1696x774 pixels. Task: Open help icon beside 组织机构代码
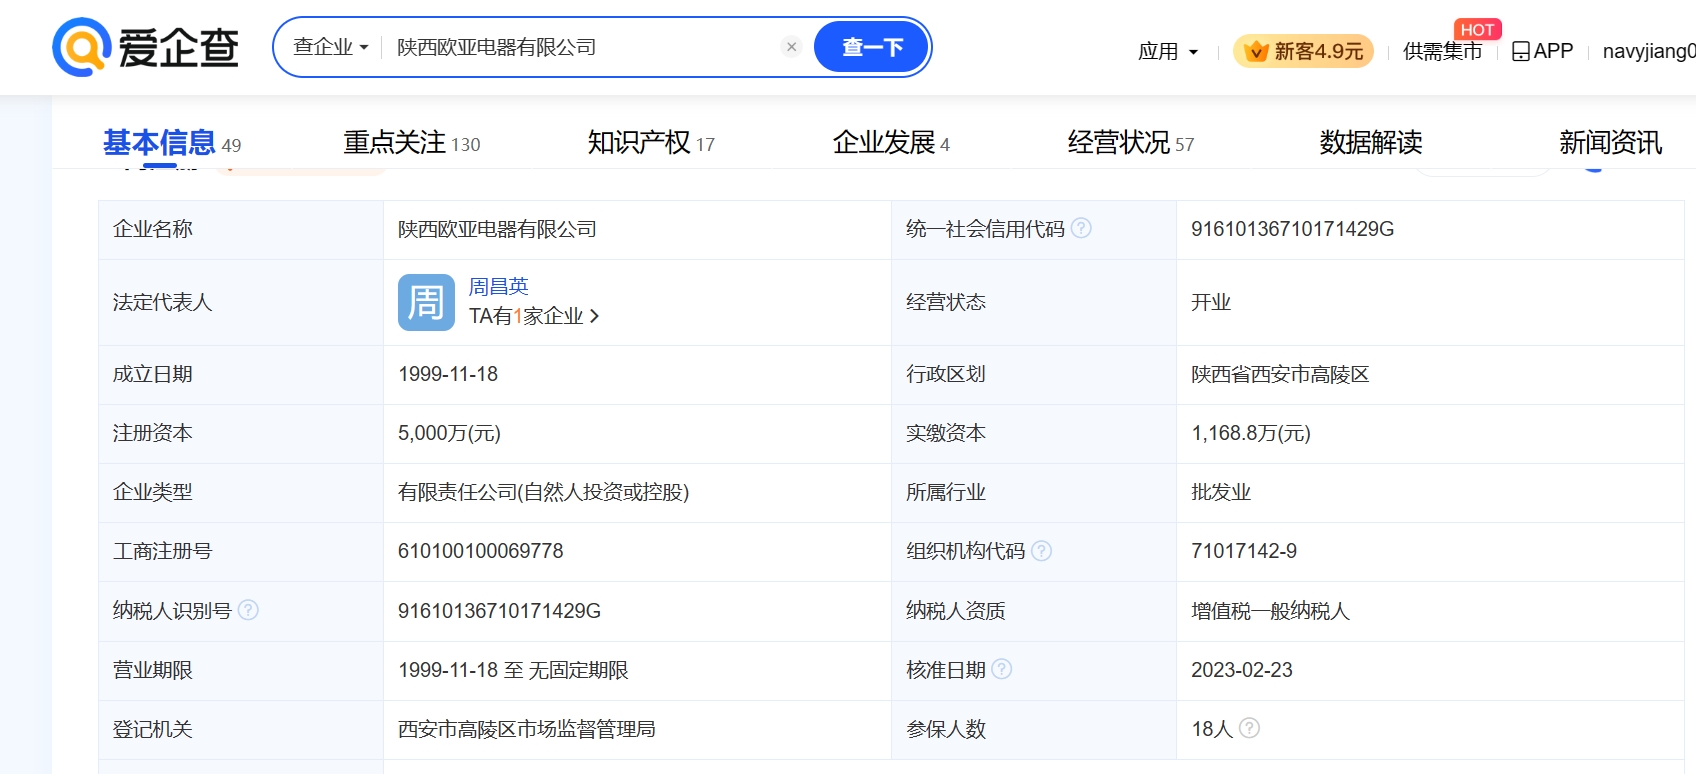tap(1041, 551)
